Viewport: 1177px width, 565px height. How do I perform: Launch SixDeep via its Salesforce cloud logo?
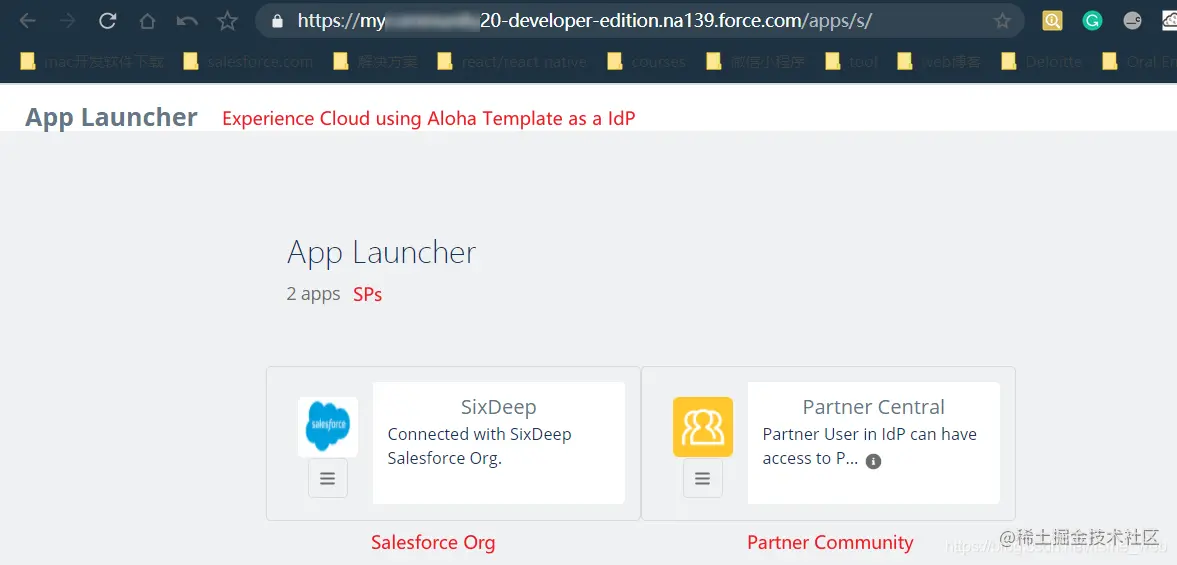[327, 427]
